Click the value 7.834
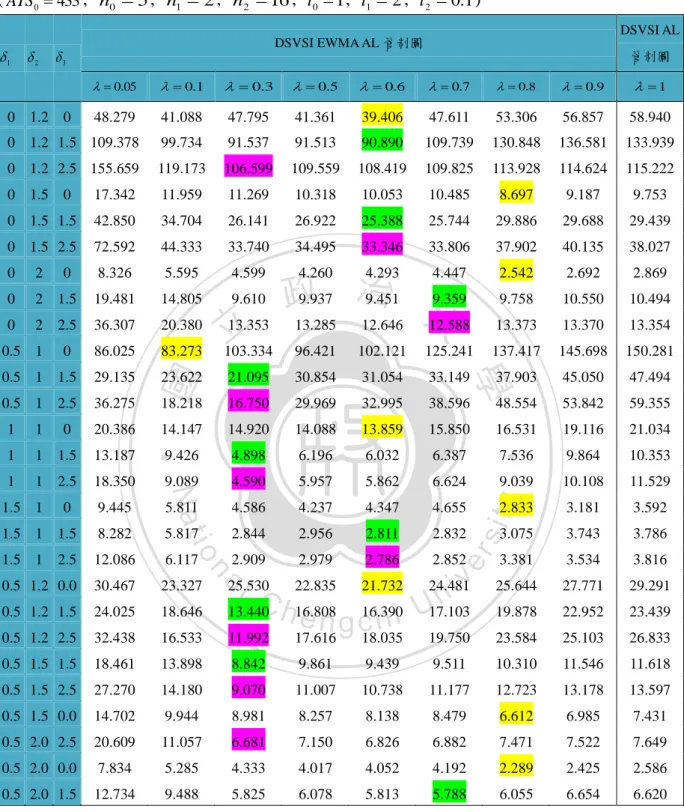 coord(114,768)
